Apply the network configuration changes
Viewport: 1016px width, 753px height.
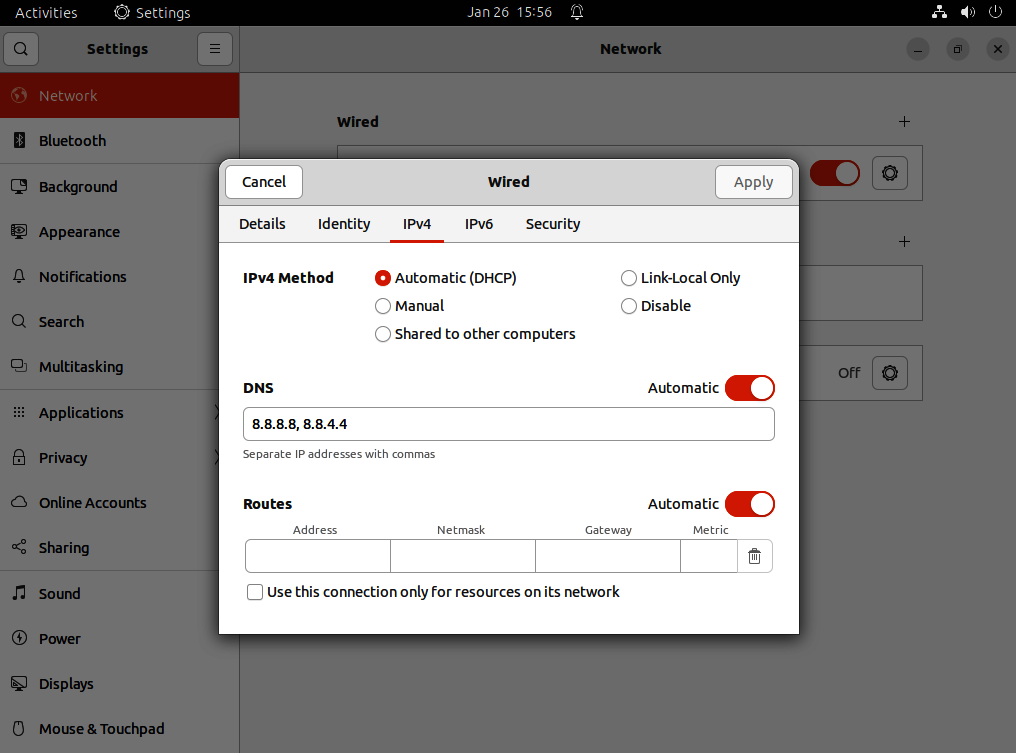[x=753, y=182]
